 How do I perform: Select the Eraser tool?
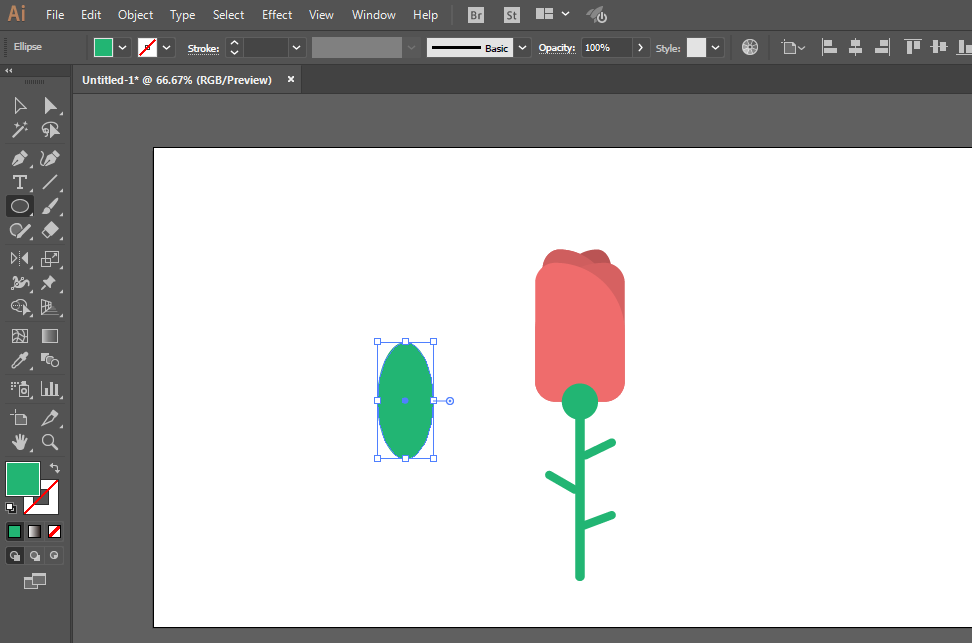50,231
